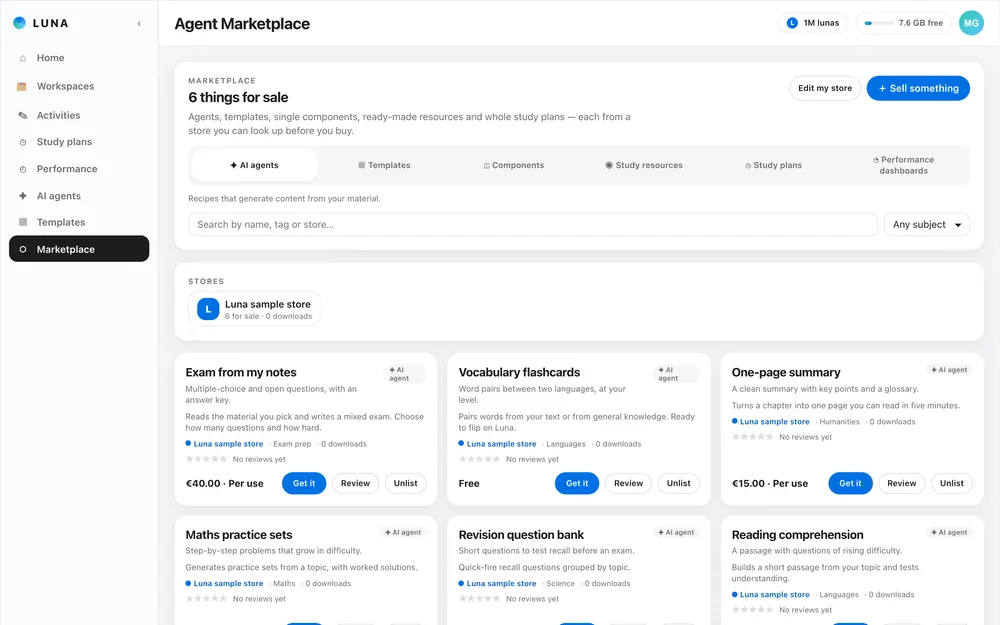
Task: Click Review for Exam from my notes
Action: coord(355,483)
